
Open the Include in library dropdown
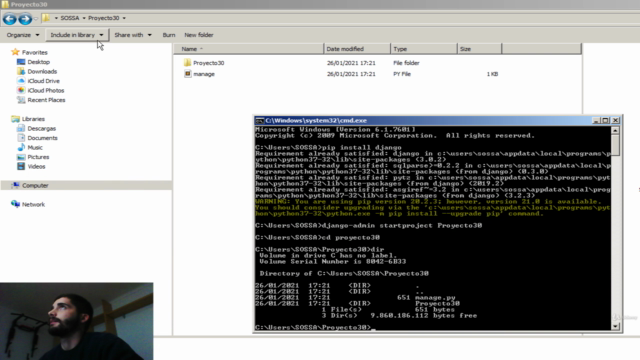coord(77,35)
